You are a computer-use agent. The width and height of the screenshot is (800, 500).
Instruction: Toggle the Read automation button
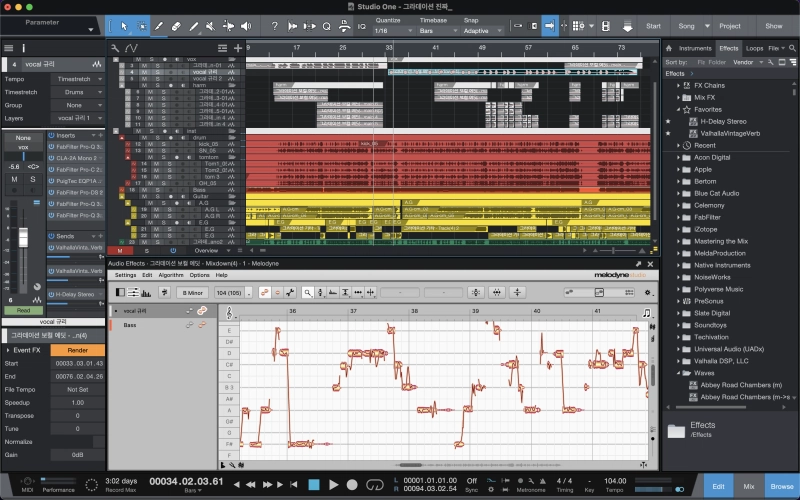23,310
